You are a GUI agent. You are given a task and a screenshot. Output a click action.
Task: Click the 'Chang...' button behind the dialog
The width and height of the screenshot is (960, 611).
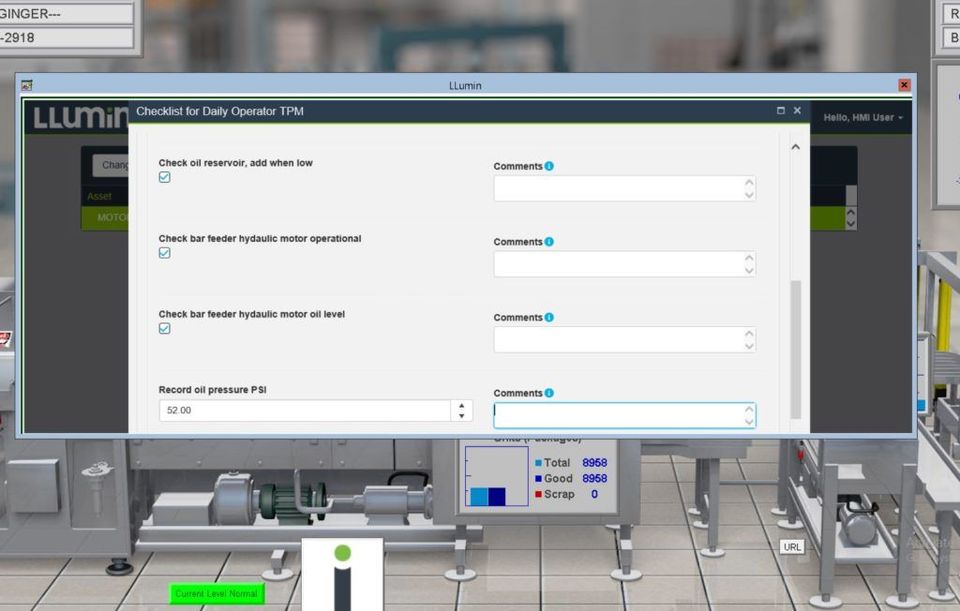111,165
